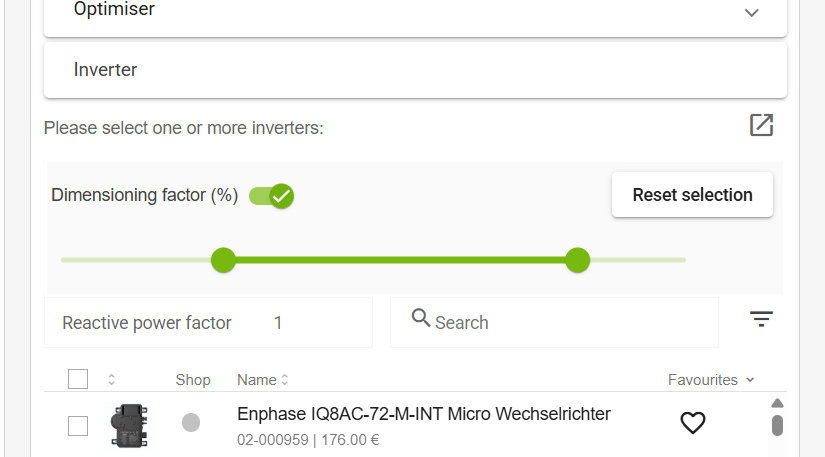This screenshot has height=457, width=825.
Task: Sort inverters by Name arrows
Action: click(x=285, y=380)
